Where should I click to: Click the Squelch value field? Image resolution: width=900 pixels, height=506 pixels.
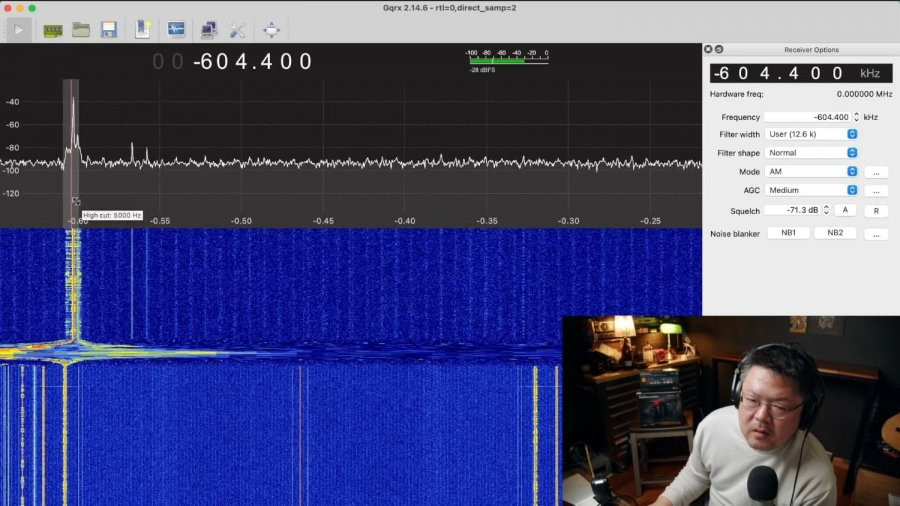(x=793, y=211)
